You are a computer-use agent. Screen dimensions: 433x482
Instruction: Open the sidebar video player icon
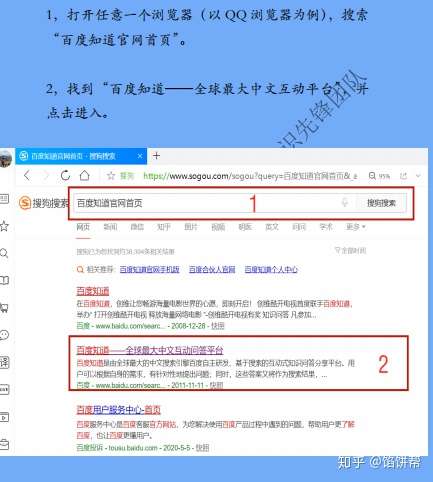click(x=4, y=417)
